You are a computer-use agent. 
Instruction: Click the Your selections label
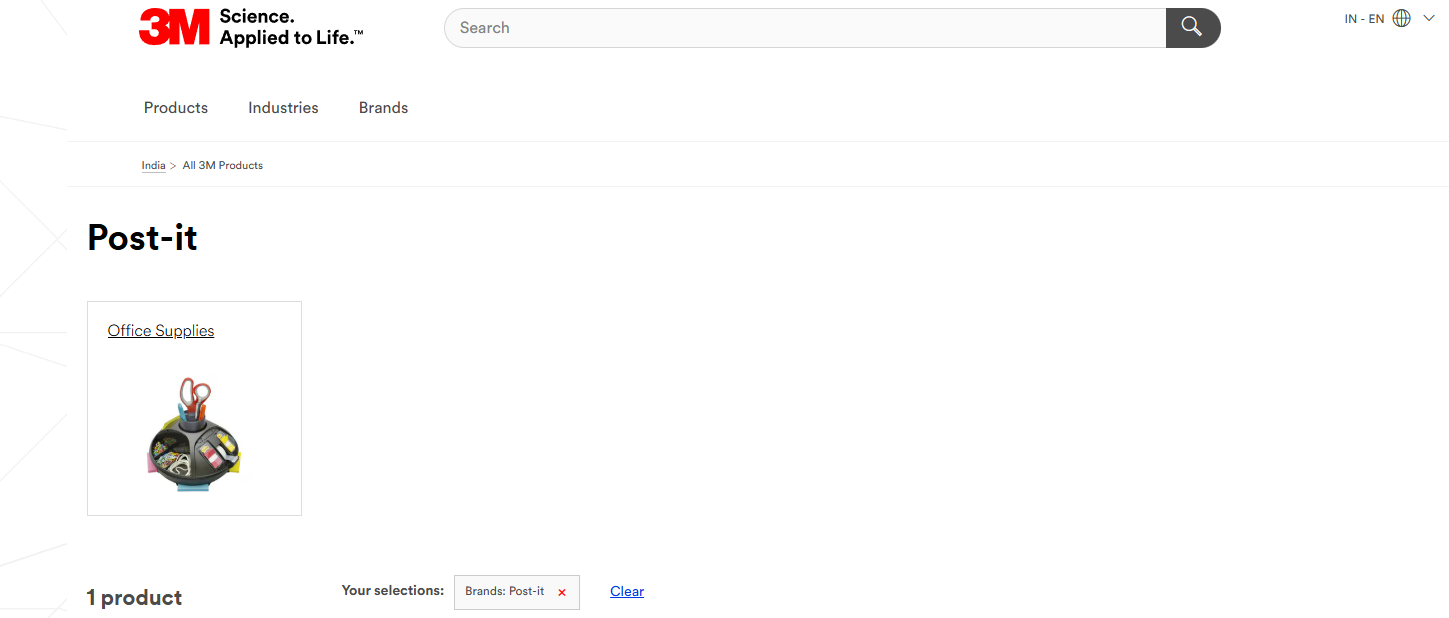[x=393, y=590]
